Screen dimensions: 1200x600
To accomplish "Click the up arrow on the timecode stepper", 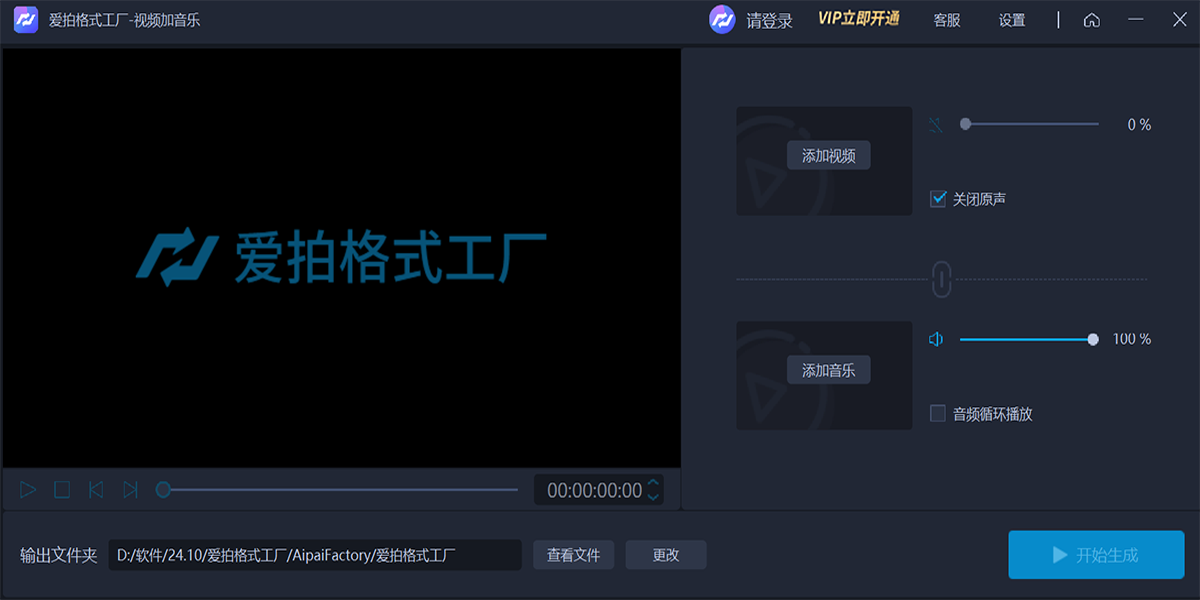I will coord(651,484).
